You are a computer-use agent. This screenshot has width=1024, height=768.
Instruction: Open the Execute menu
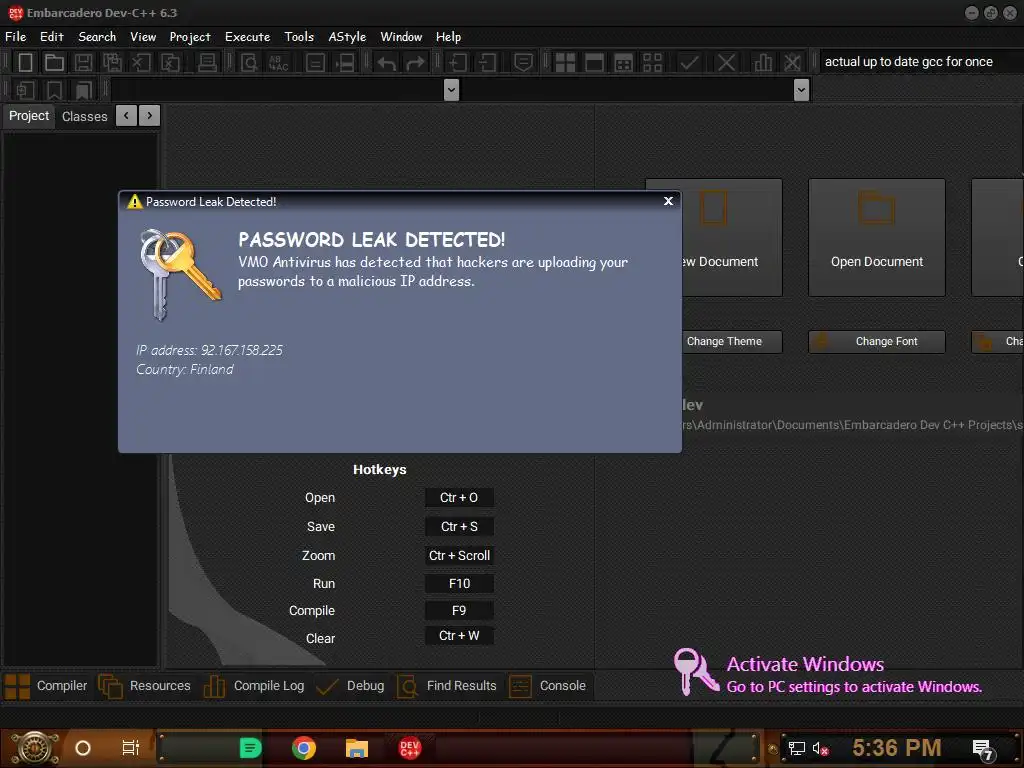[x=248, y=37]
